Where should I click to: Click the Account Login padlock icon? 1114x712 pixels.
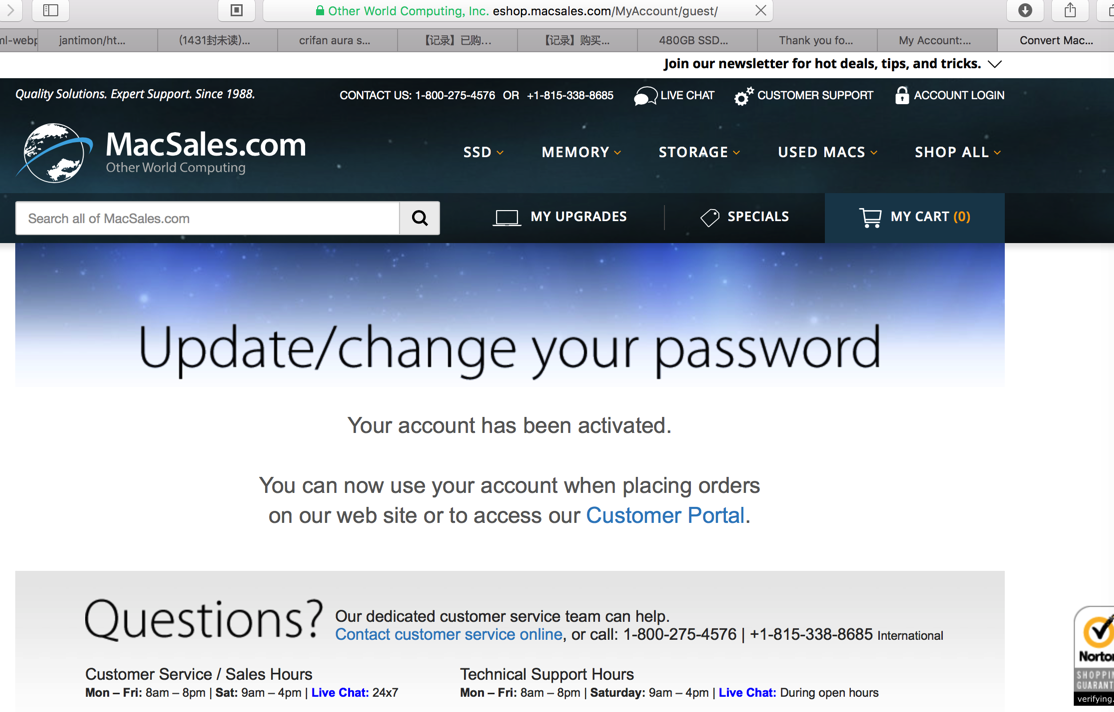pos(902,95)
